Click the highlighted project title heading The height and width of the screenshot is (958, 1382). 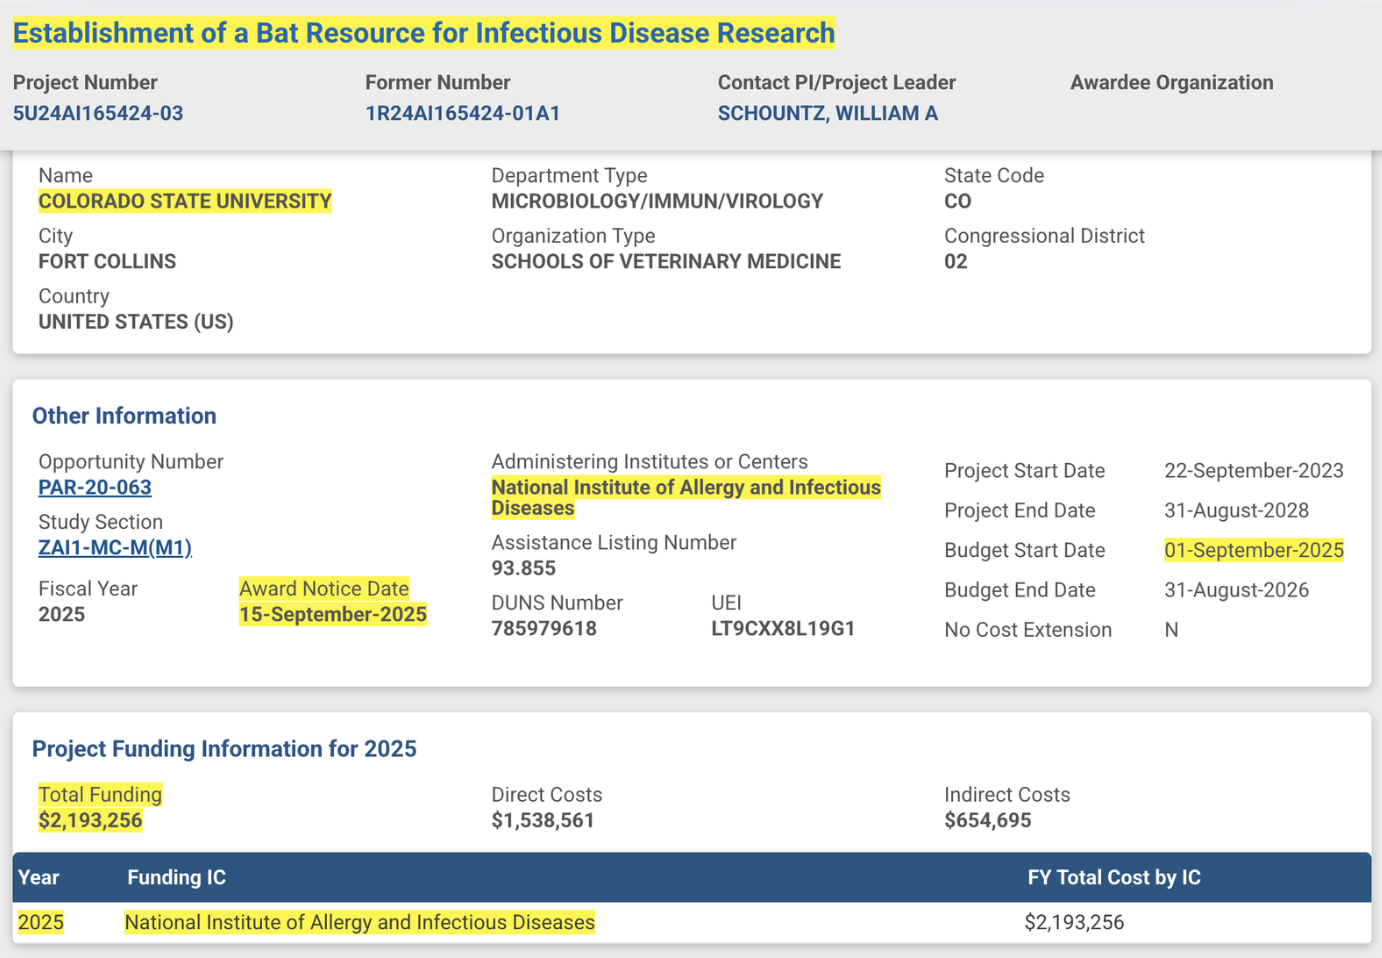tap(423, 33)
